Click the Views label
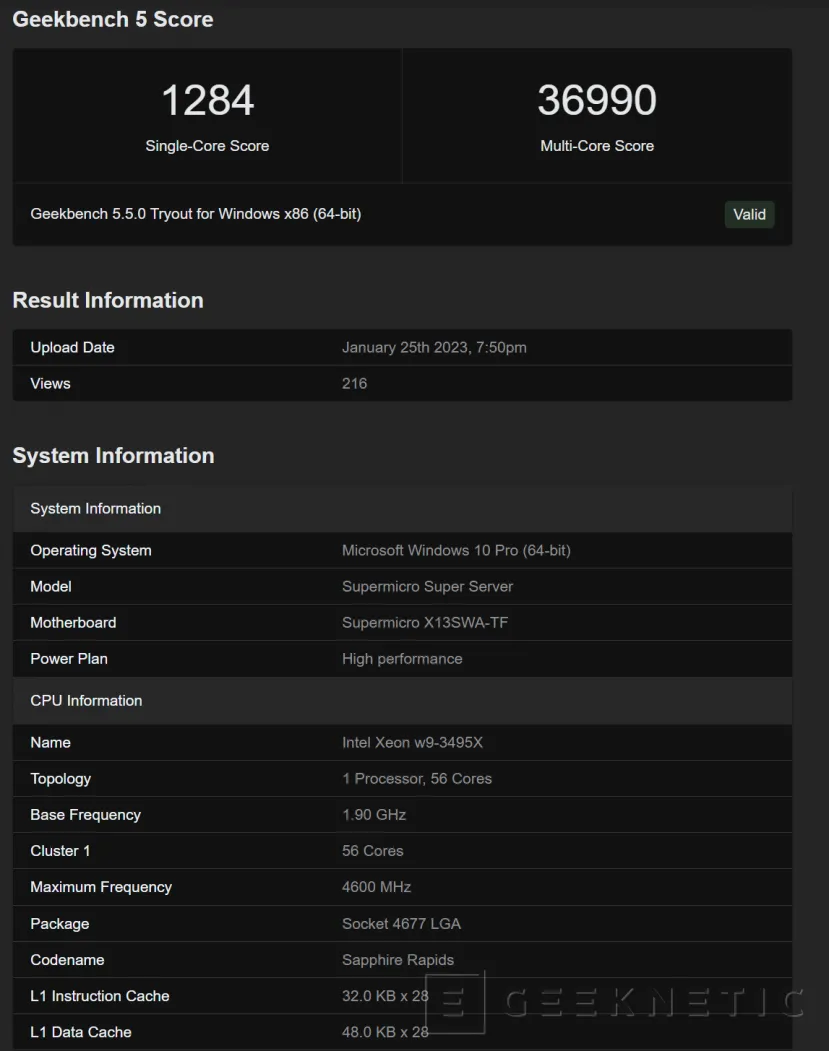 point(50,383)
